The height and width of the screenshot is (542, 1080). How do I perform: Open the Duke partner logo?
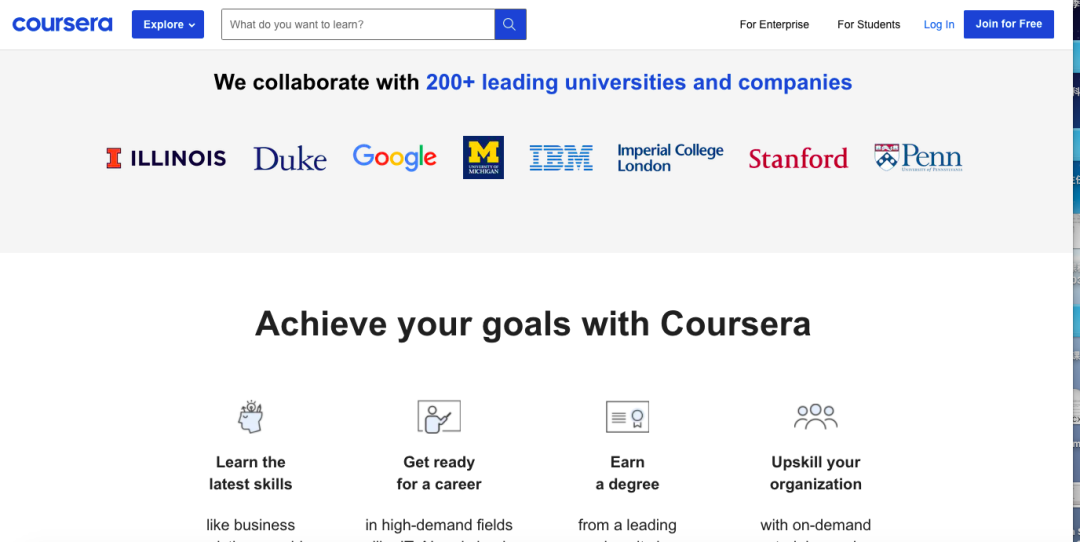(x=290, y=159)
